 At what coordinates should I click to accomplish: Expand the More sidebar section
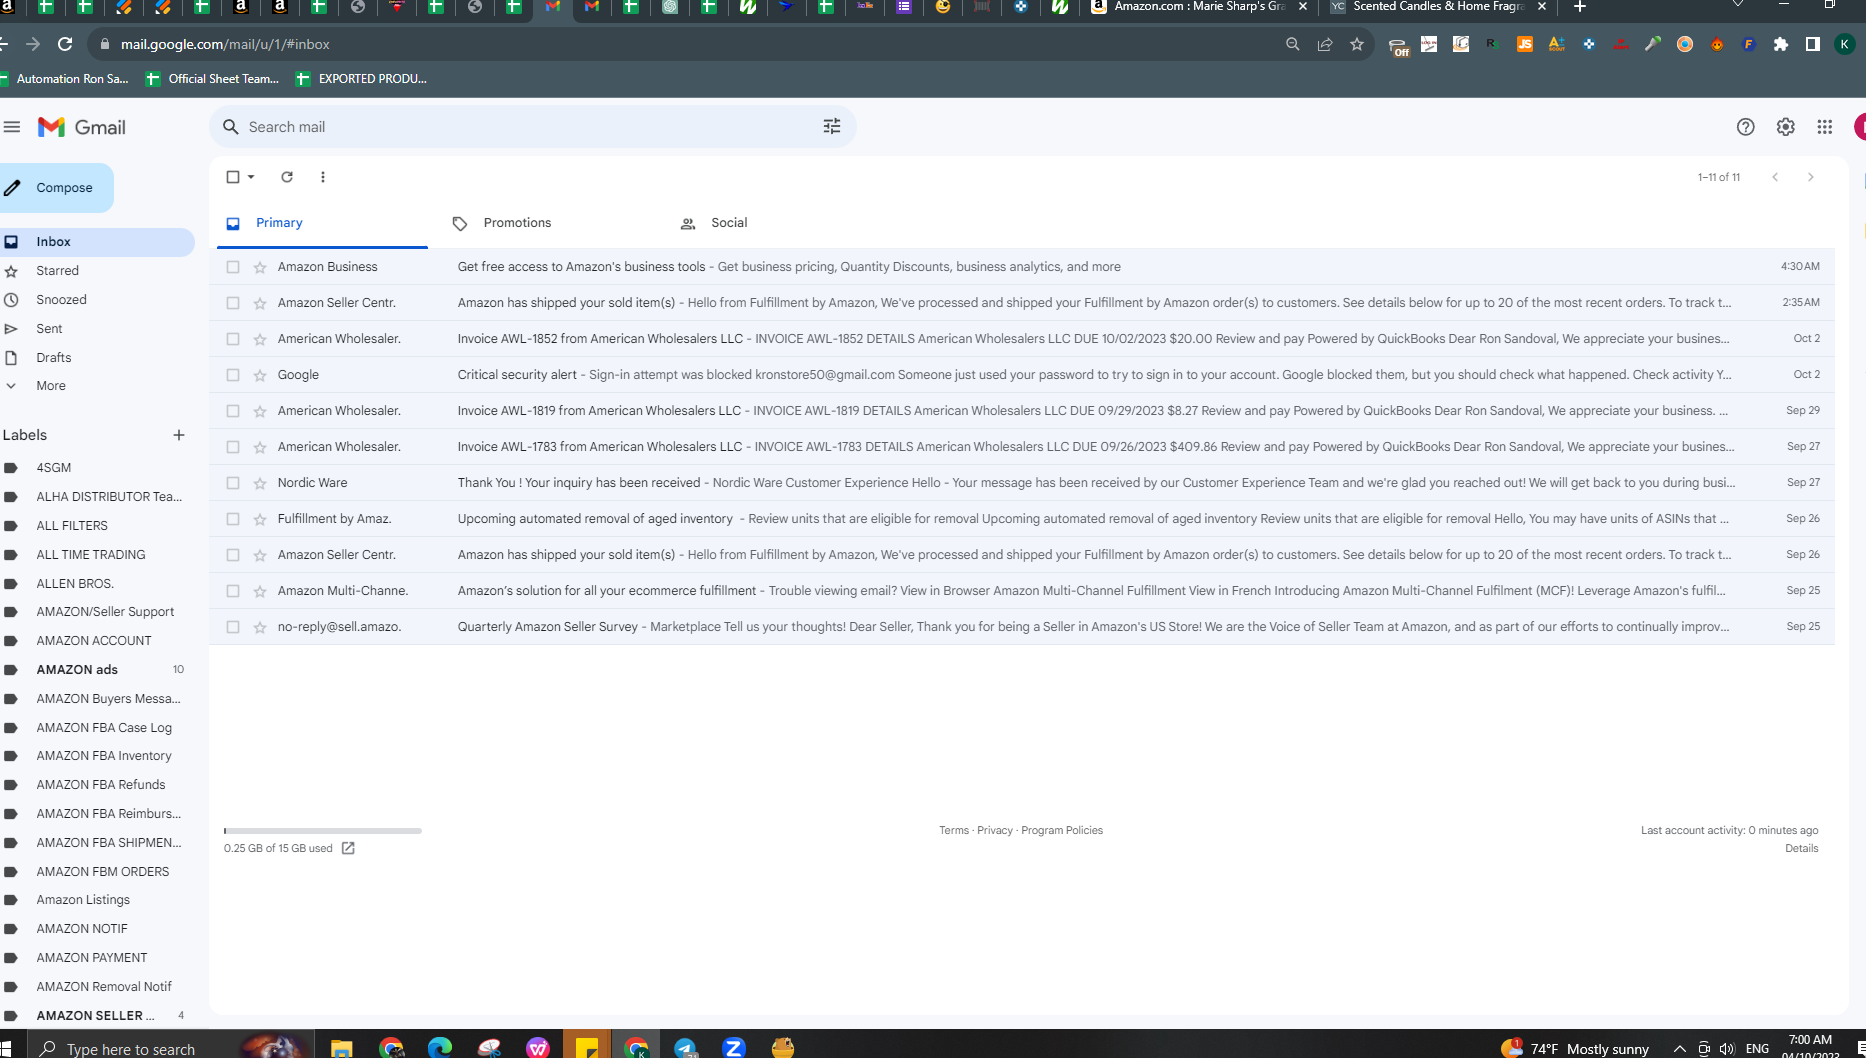(x=51, y=386)
